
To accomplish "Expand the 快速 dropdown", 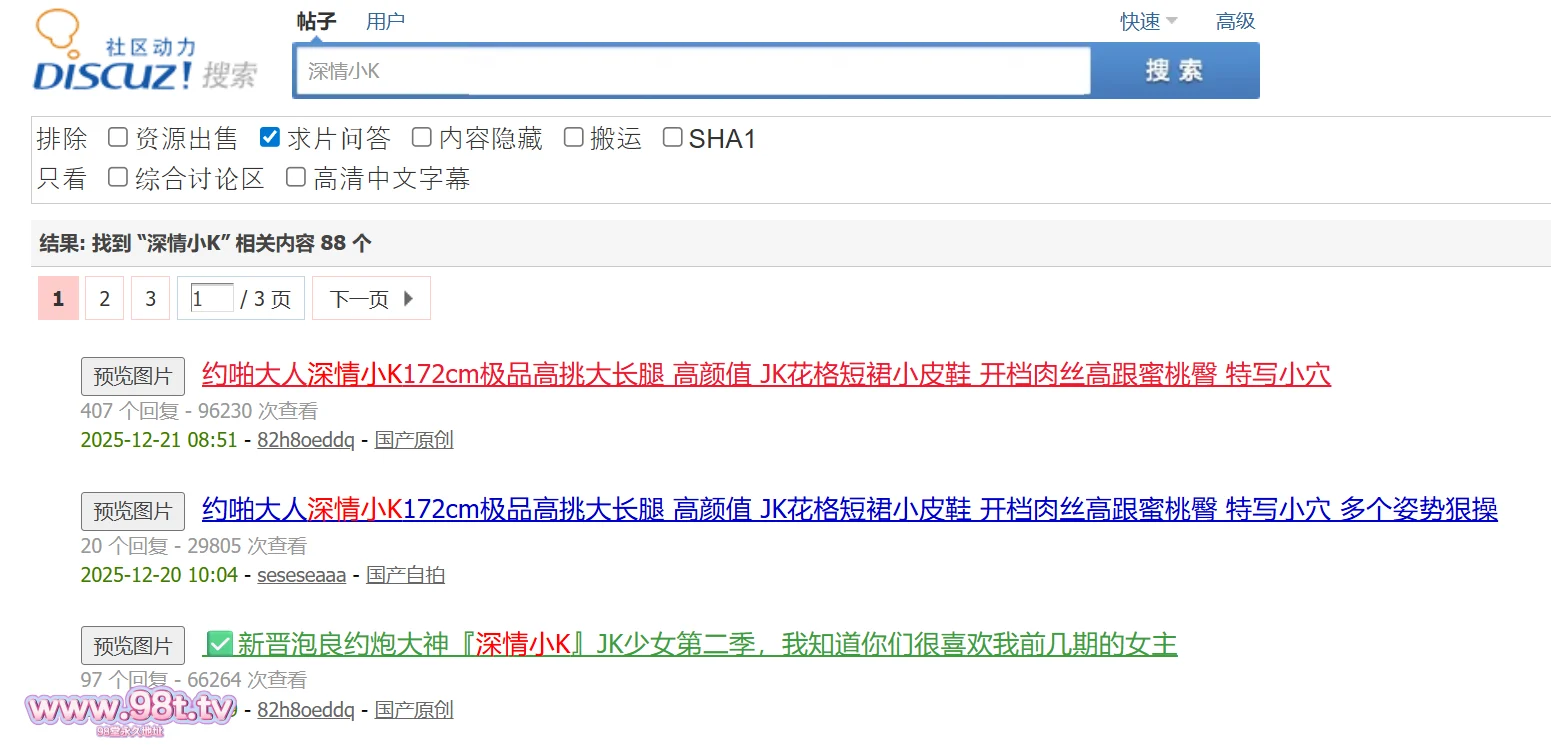I will click(x=1148, y=22).
